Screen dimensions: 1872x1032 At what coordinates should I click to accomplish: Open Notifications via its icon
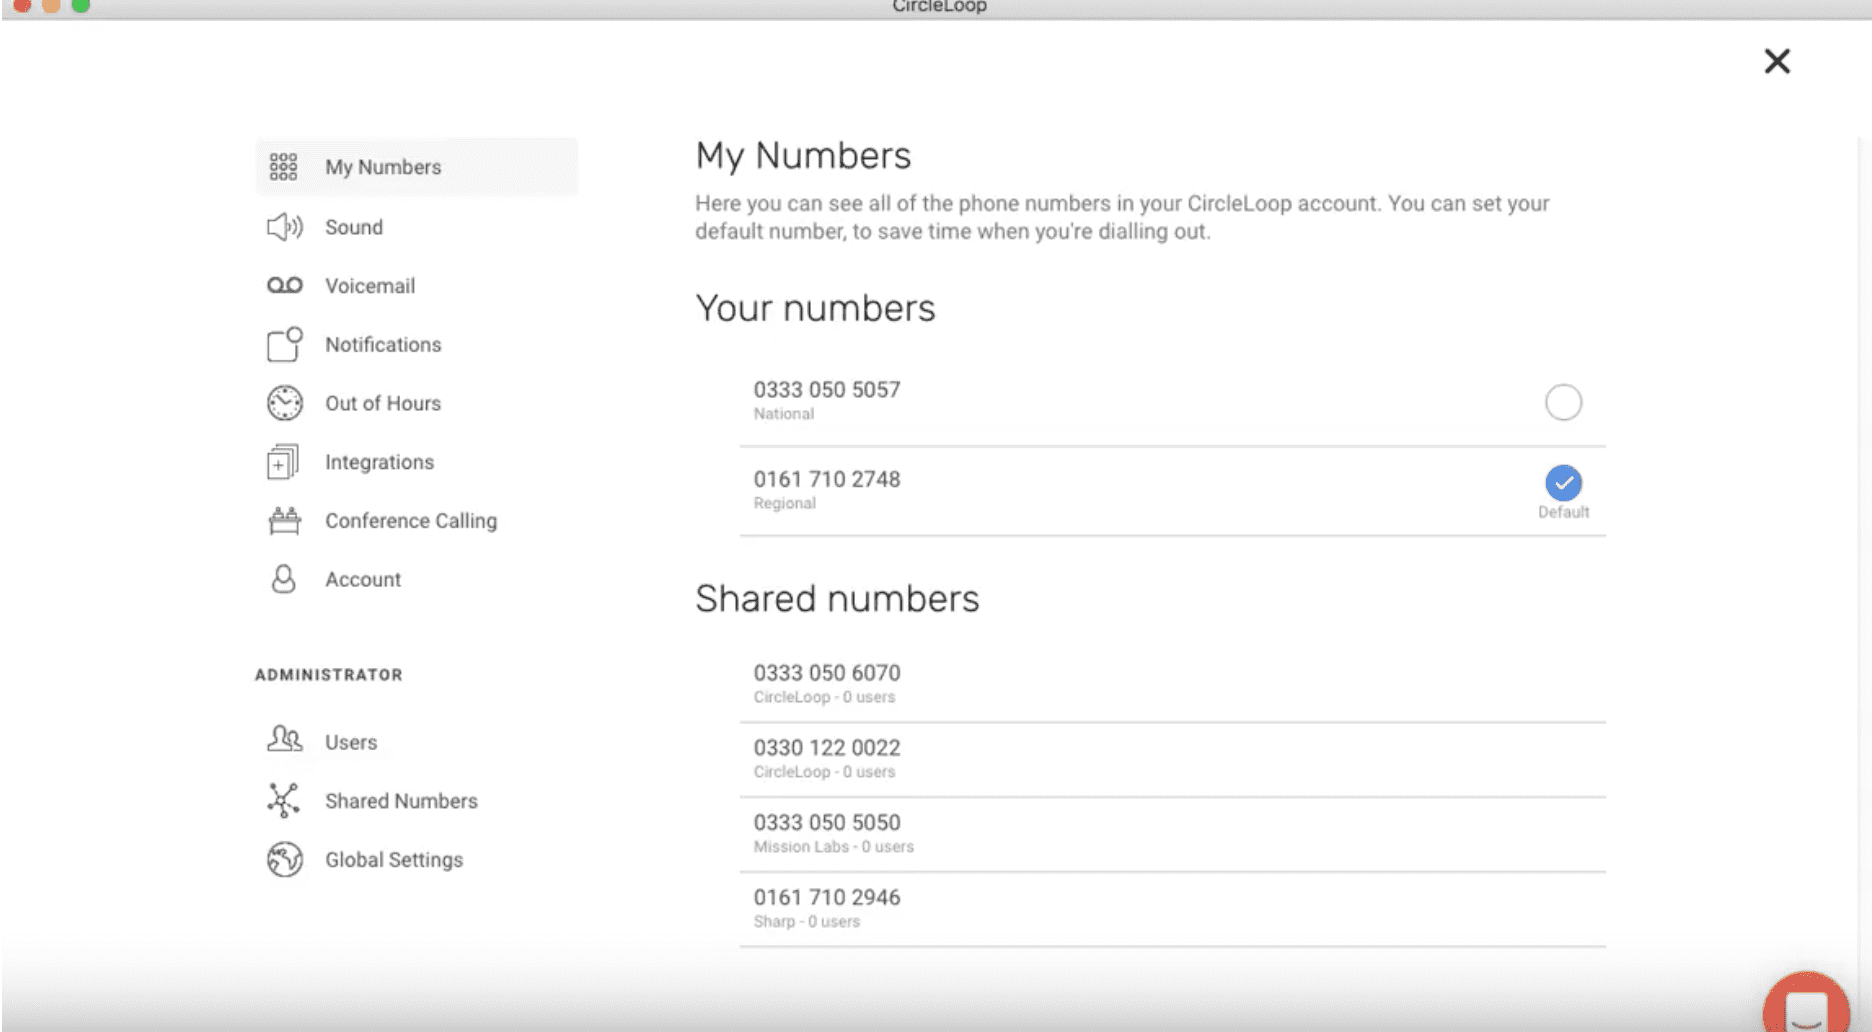(x=284, y=344)
